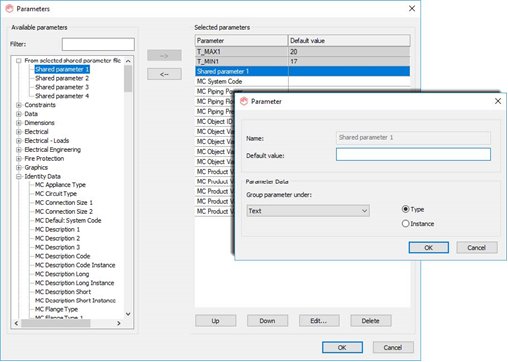Image resolution: width=508 pixels, height=362 pixels.
Task: Click the Edit... button
Action: 319,321
